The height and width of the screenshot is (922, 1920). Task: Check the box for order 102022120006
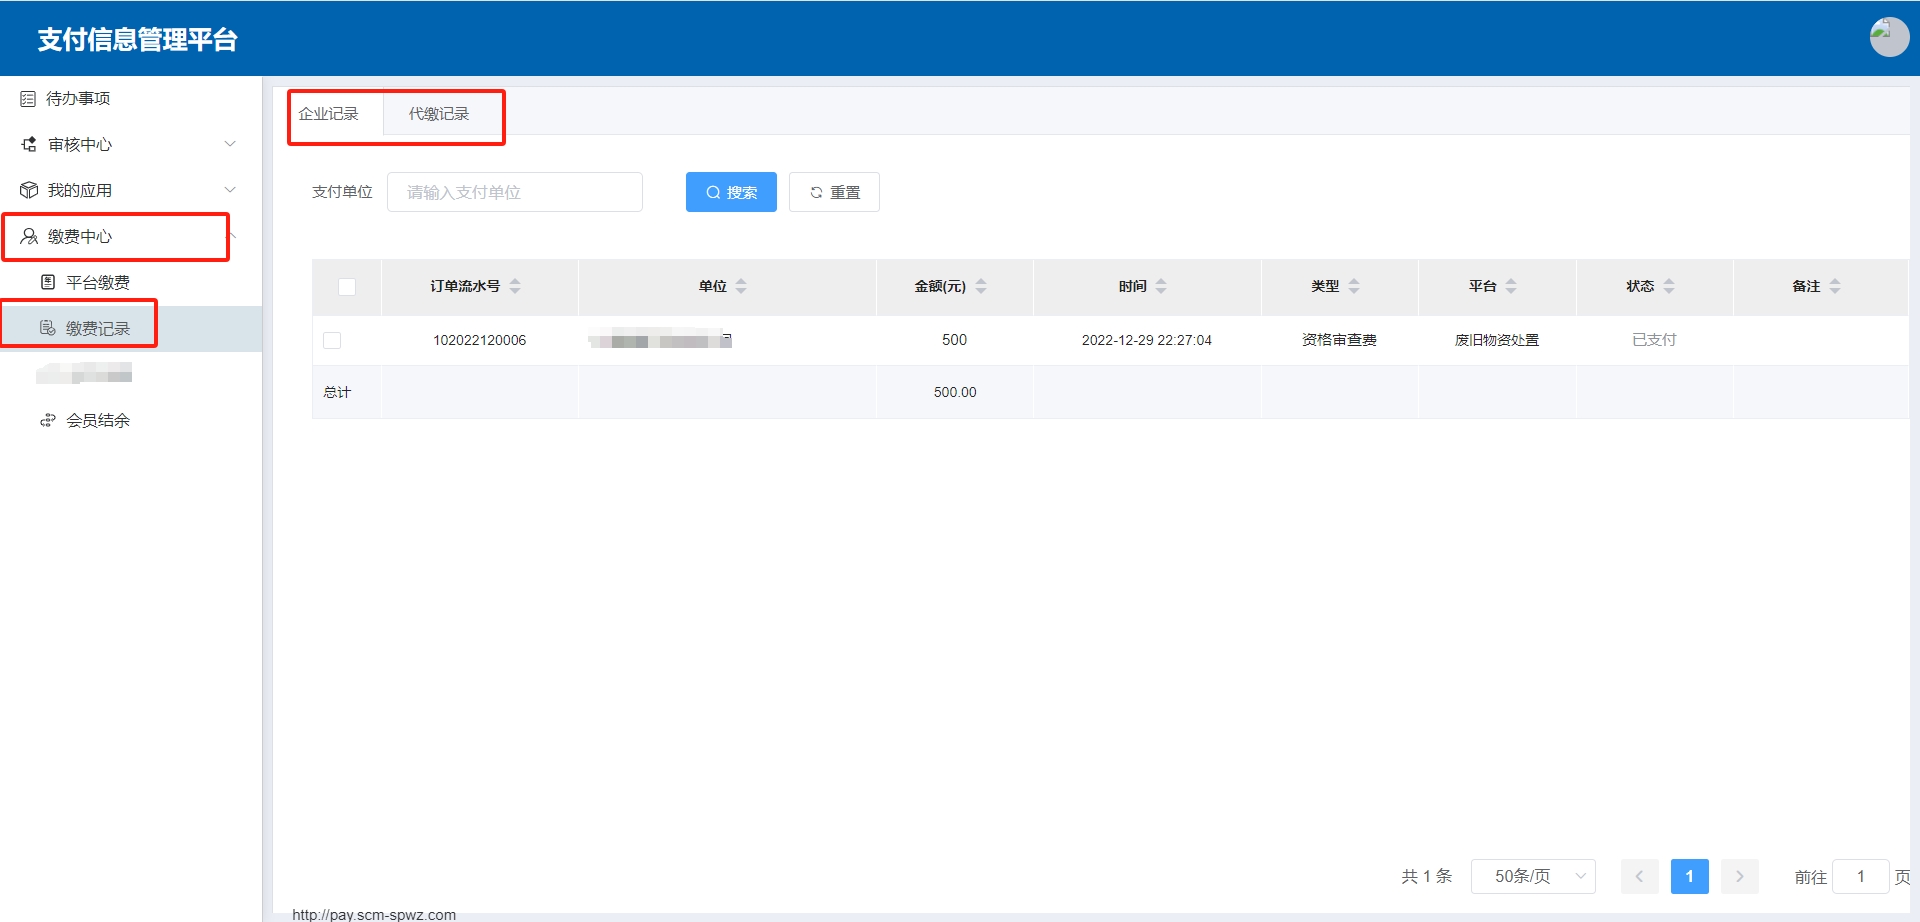332,340
